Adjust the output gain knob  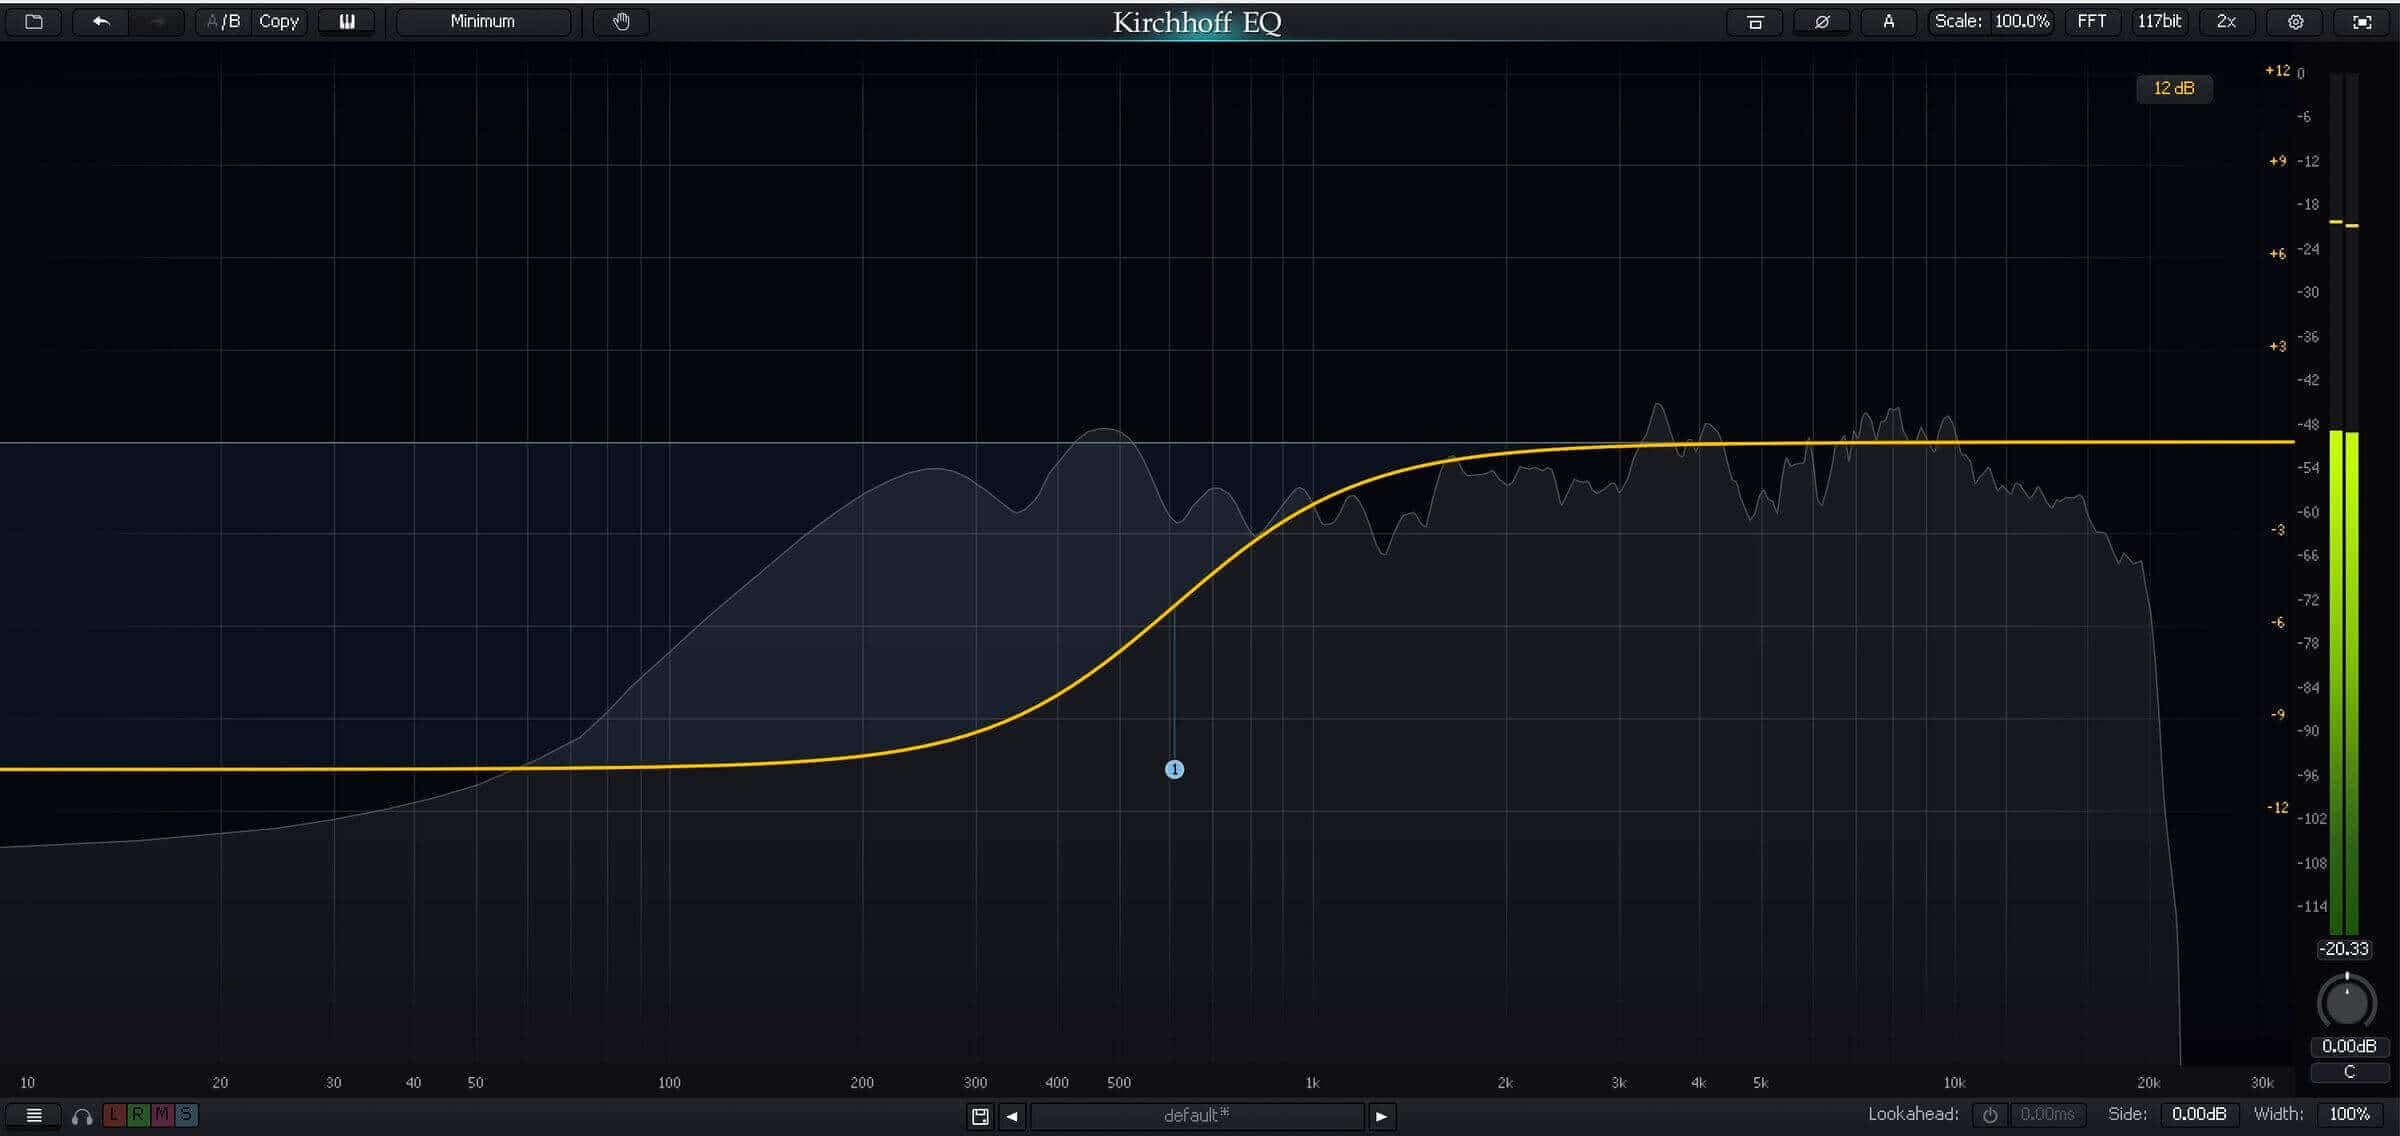click(x=2346, y=1002)
